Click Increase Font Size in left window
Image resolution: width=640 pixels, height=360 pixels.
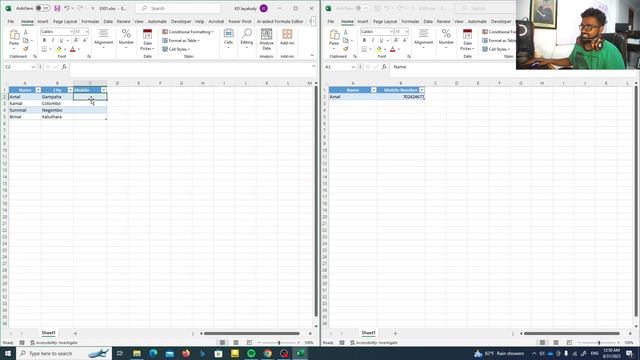point(76,40)
